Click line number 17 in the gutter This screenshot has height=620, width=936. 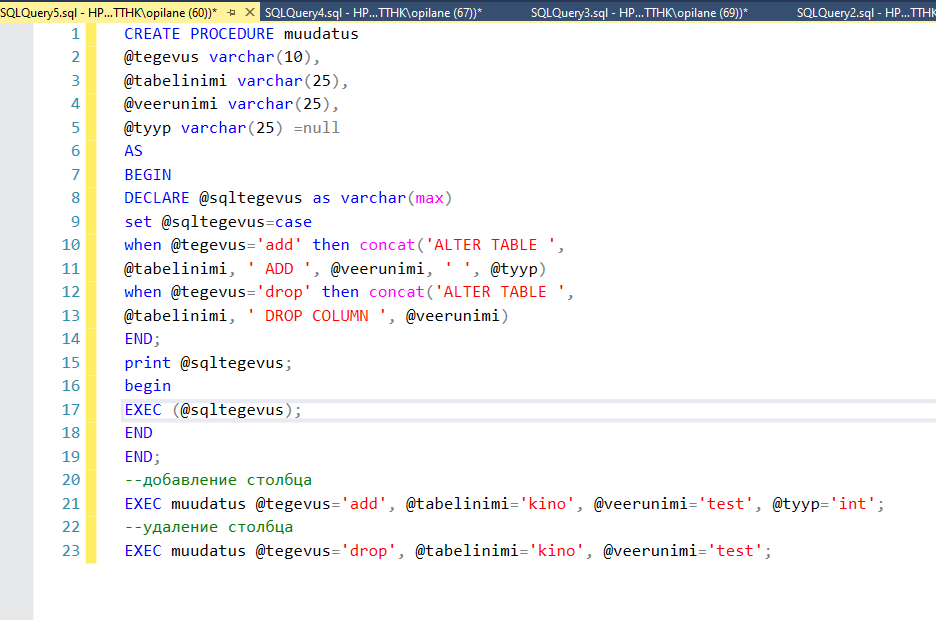point(70,410)
